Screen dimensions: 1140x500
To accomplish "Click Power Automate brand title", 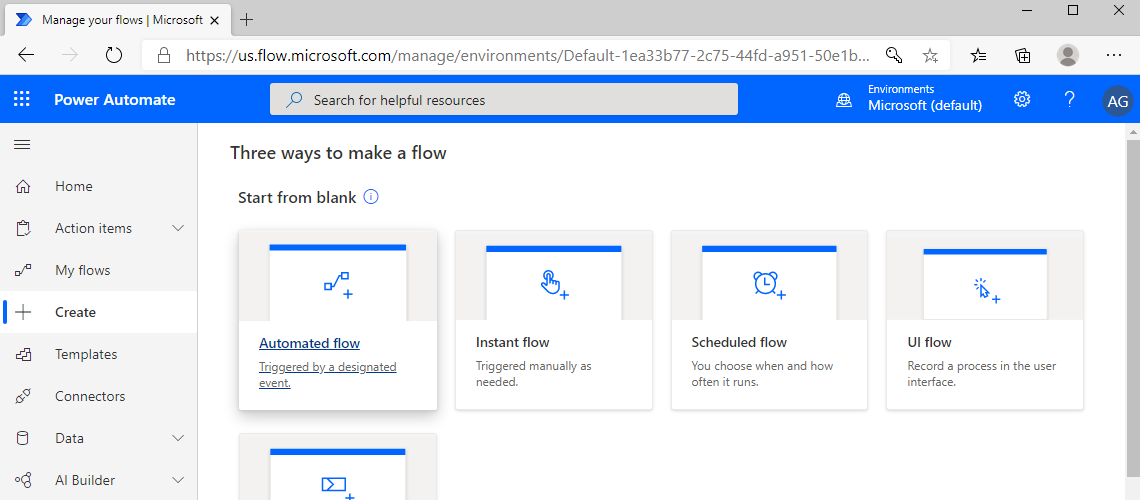I will [x=115, y=100].
